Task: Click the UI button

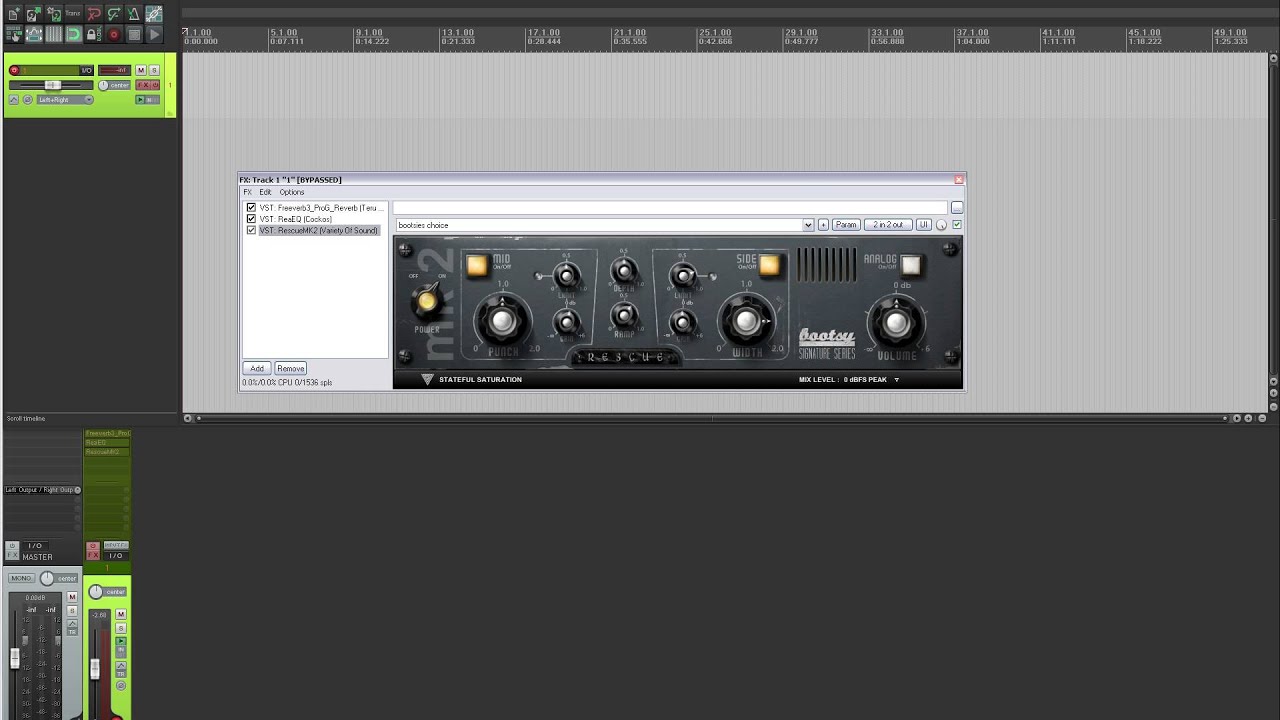Action: (924, 225)
